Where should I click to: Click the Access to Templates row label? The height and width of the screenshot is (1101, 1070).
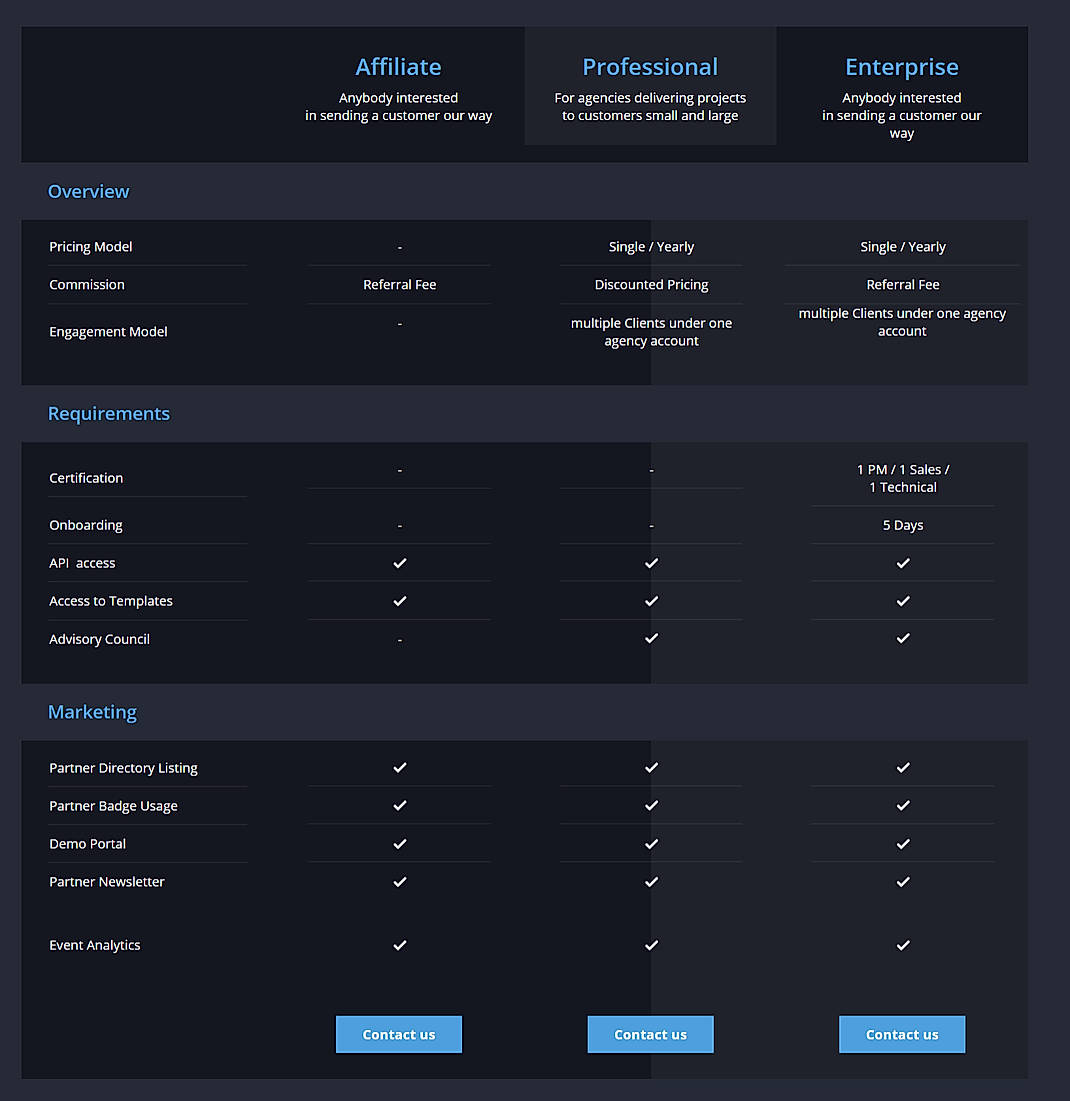(x=111, y=601)
